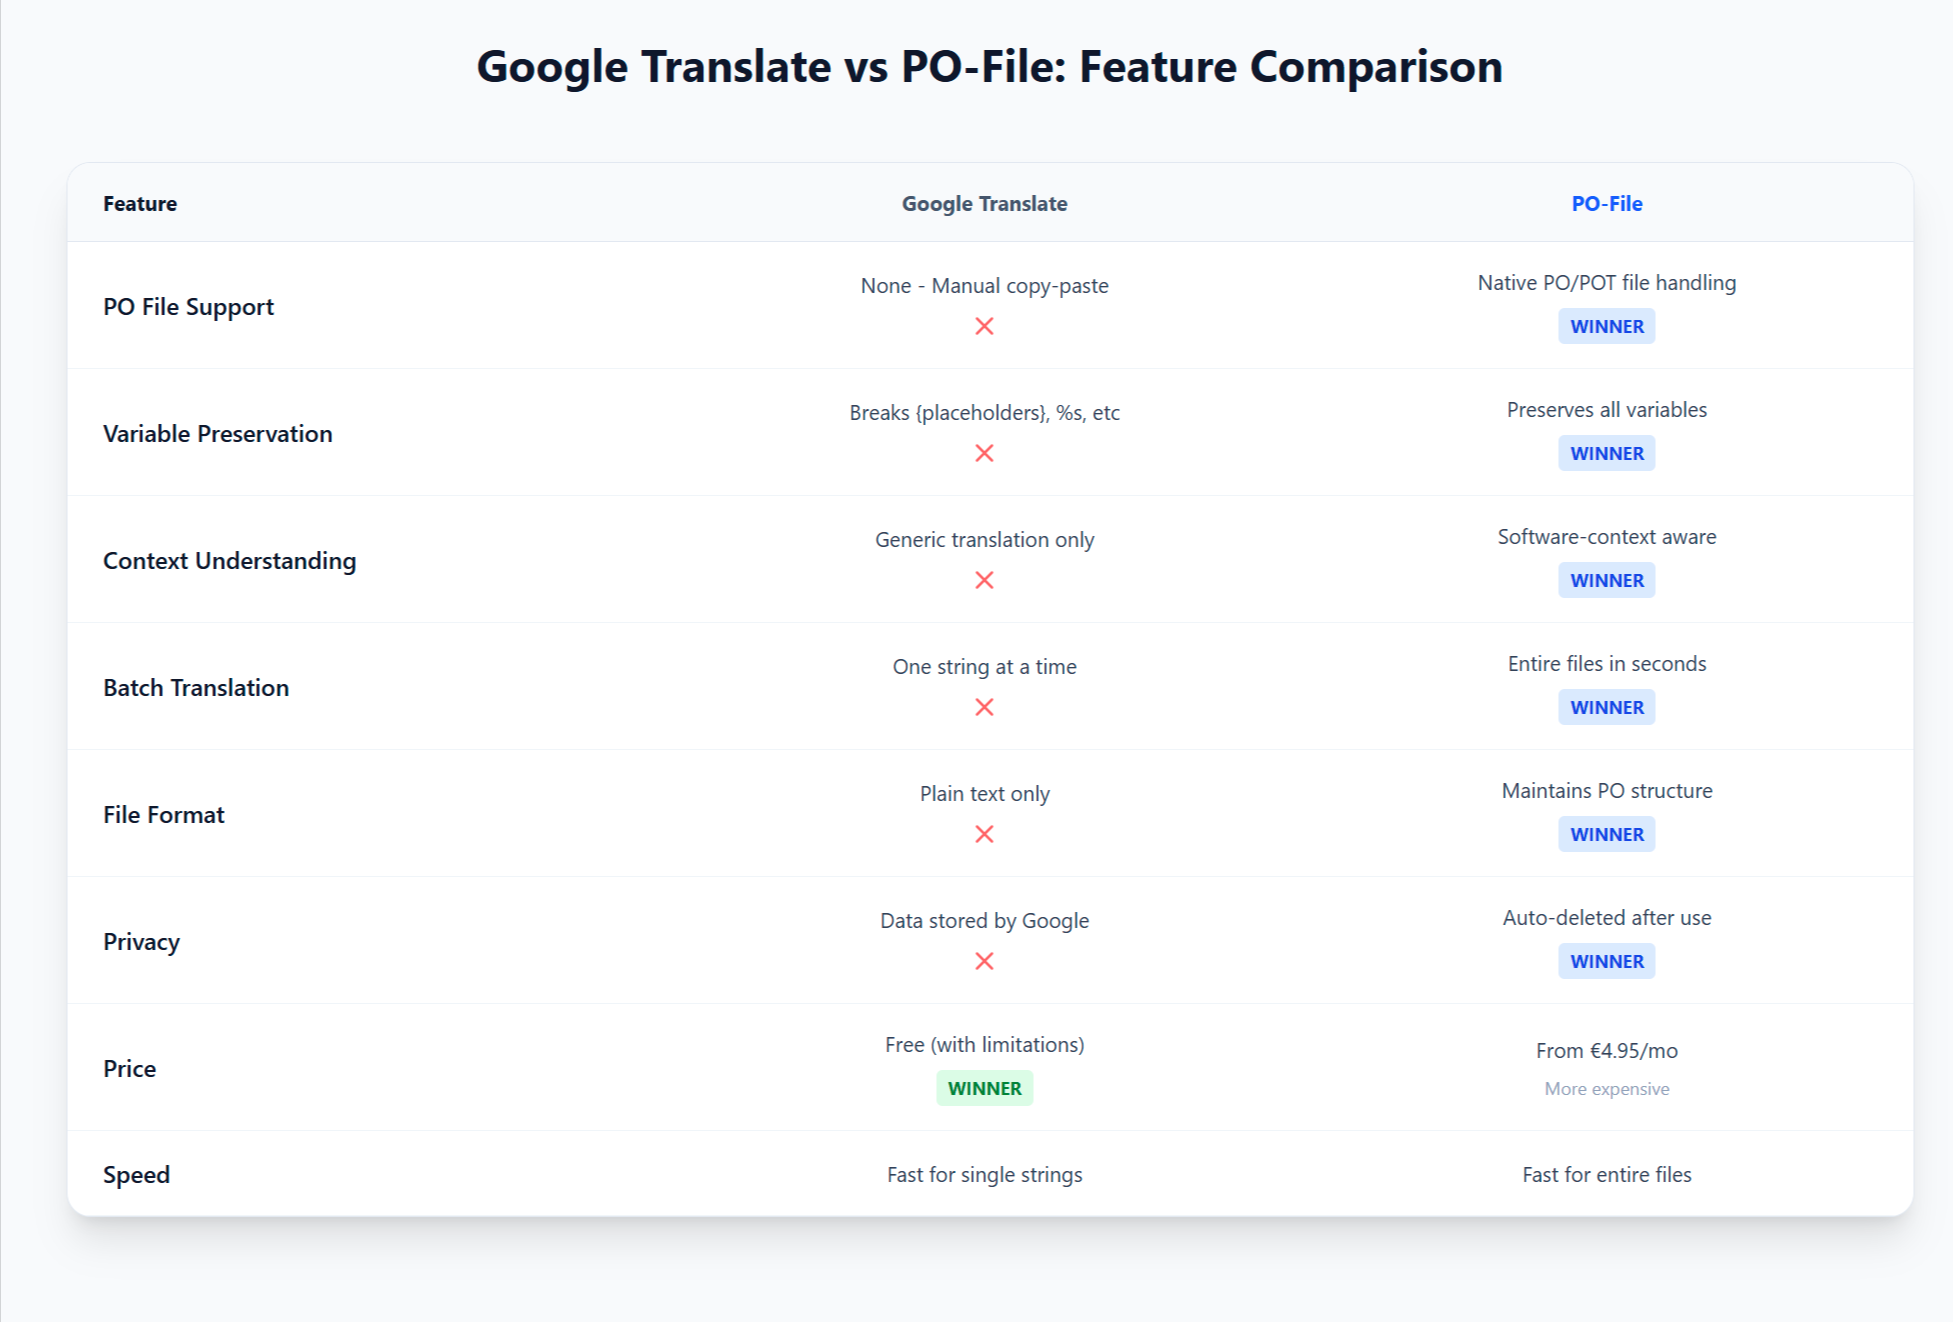Click the red X under File Format
This screenshot has height=1322, width=1953.
tap(984, 834)
